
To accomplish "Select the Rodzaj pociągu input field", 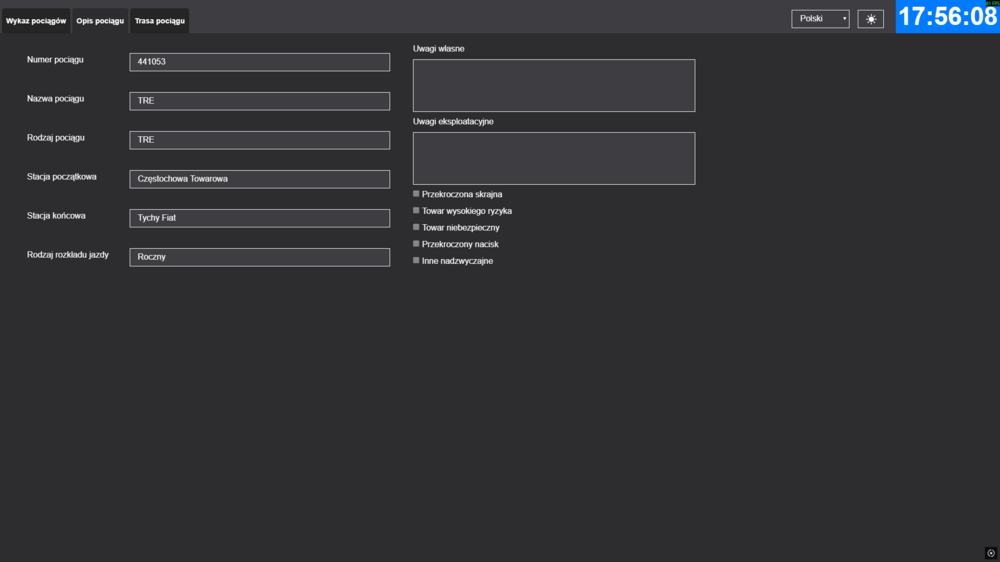I will 259,140.
